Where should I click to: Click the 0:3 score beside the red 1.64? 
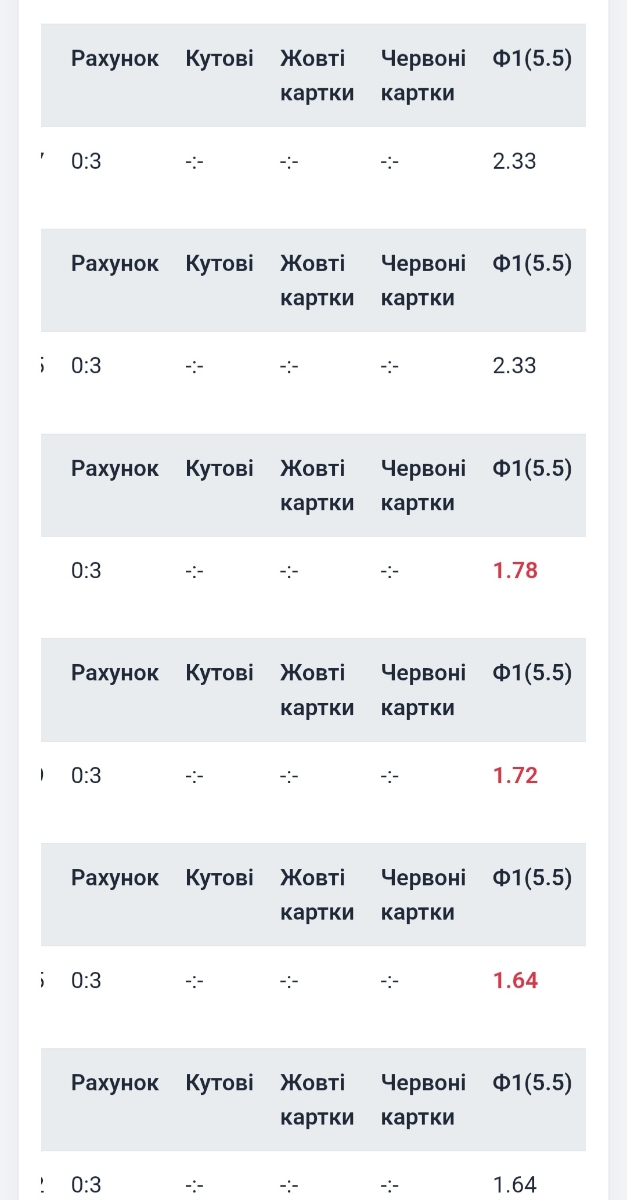click(87, 981)
